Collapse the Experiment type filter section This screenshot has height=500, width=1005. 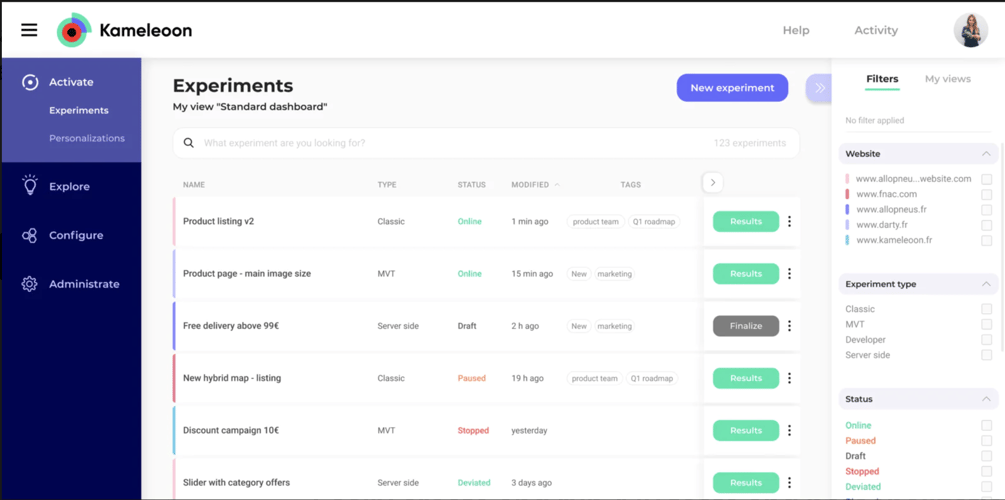pos(986,284)
